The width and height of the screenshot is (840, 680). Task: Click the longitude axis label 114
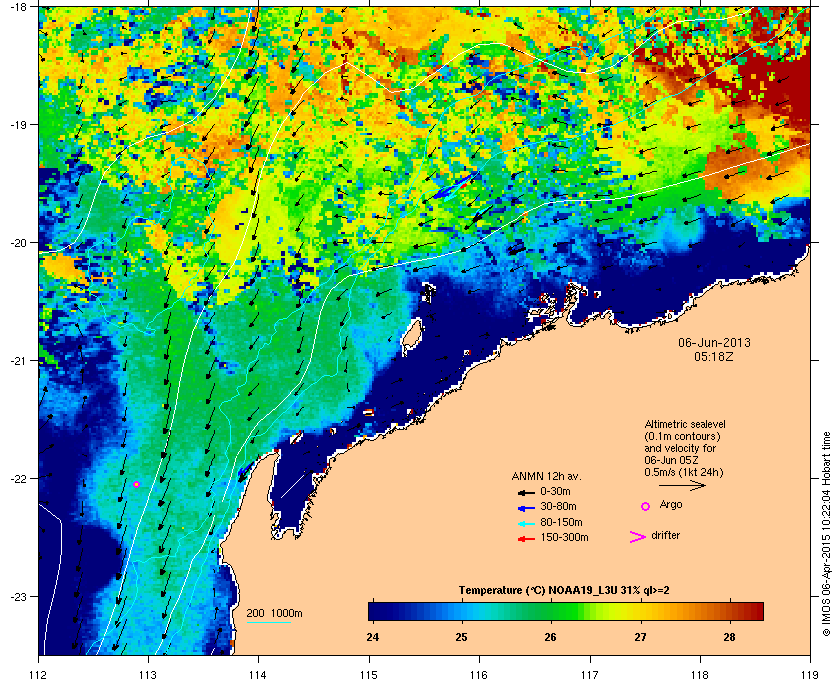tap(259, 674)
